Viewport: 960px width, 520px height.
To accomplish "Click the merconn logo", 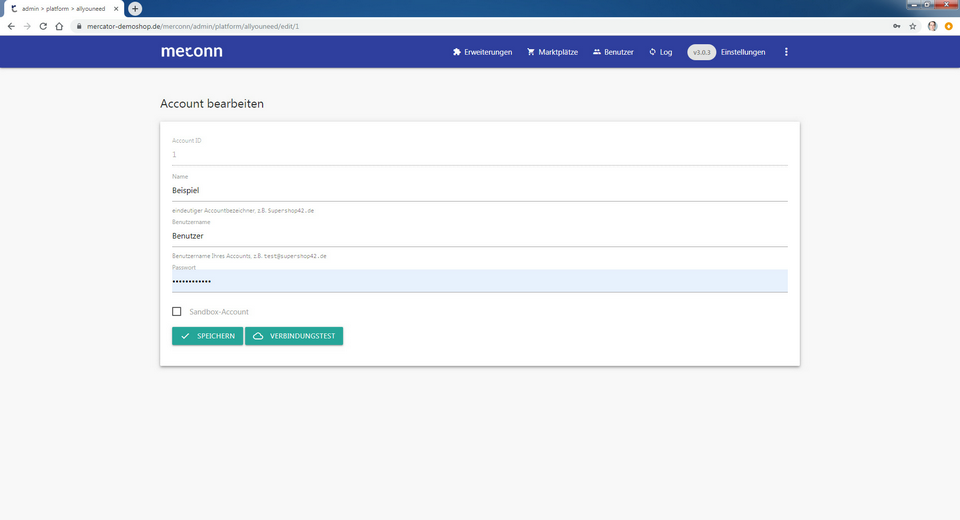I will (192, 51).
